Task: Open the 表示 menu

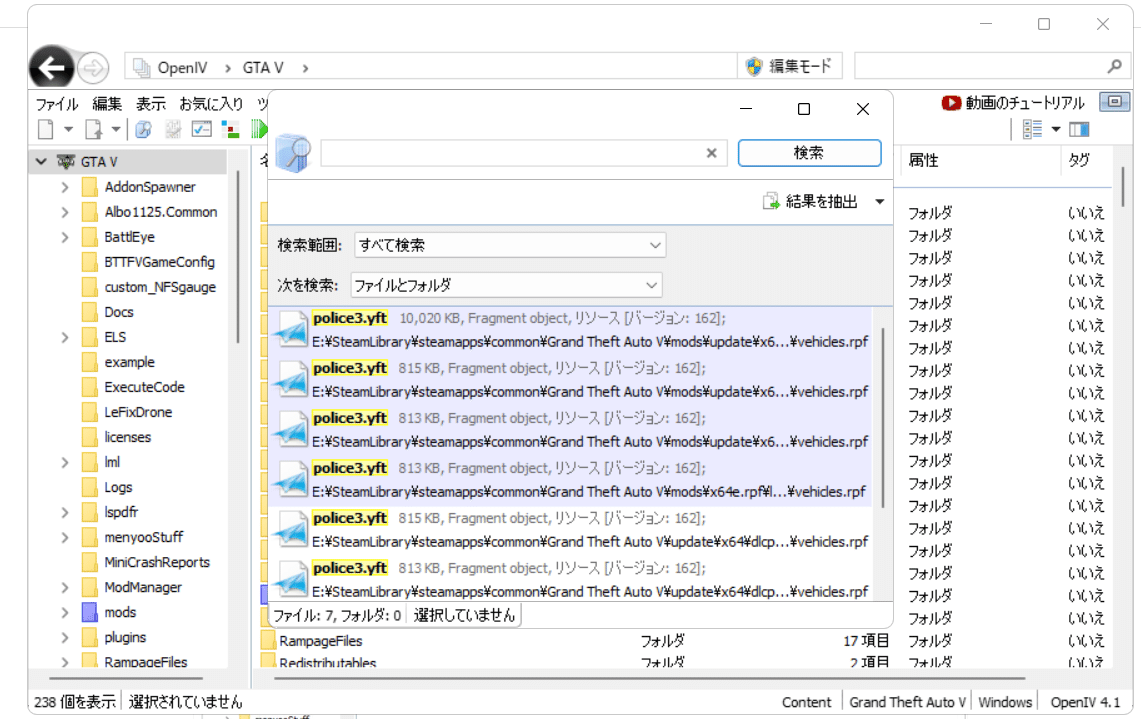Action: 151,104
